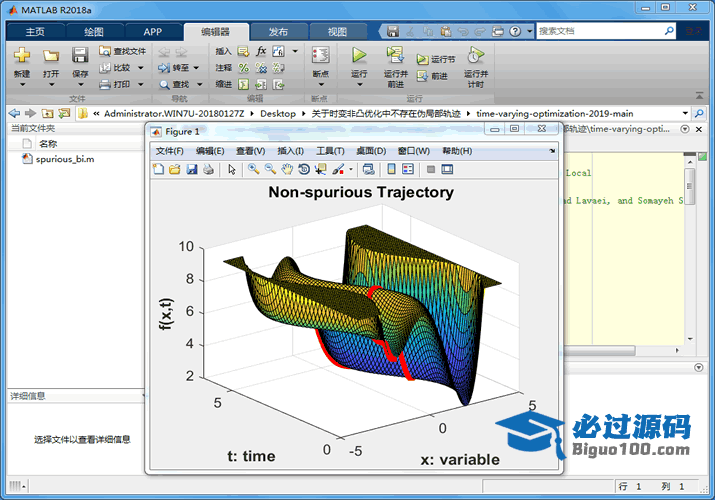
Task: Click the 新建 (New) script icon
Action: pyautogui.click(x=22, y=56)
